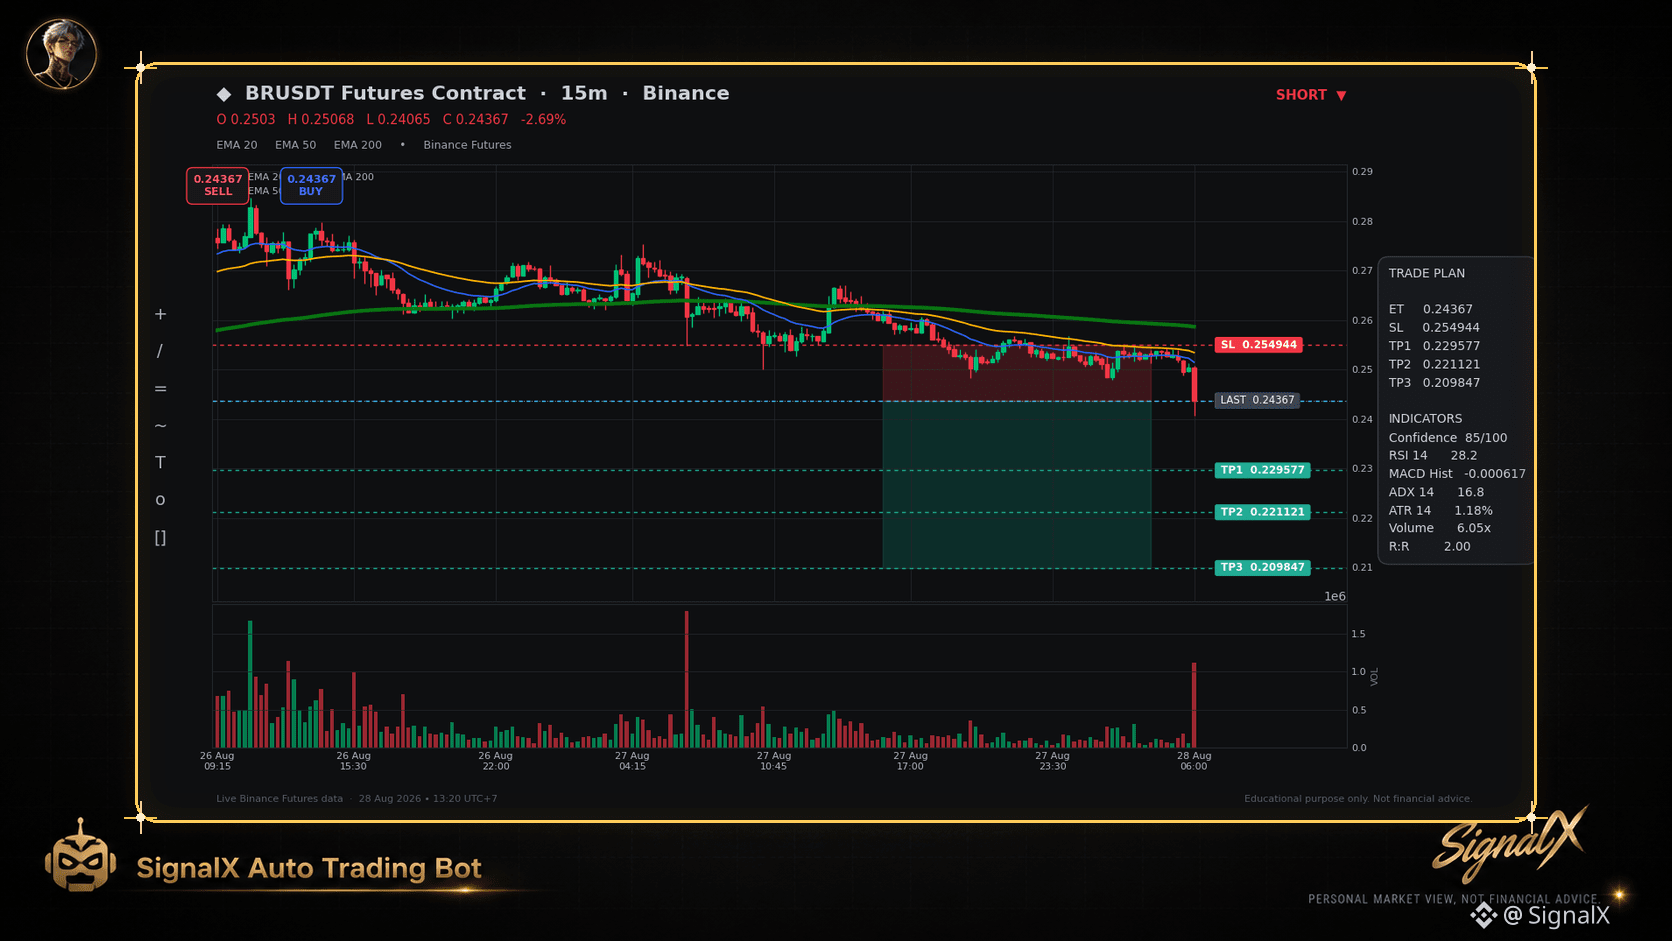1672x941 pixels.
Task: Click the R:R 2.00 indicator row
Action: 1430,547
